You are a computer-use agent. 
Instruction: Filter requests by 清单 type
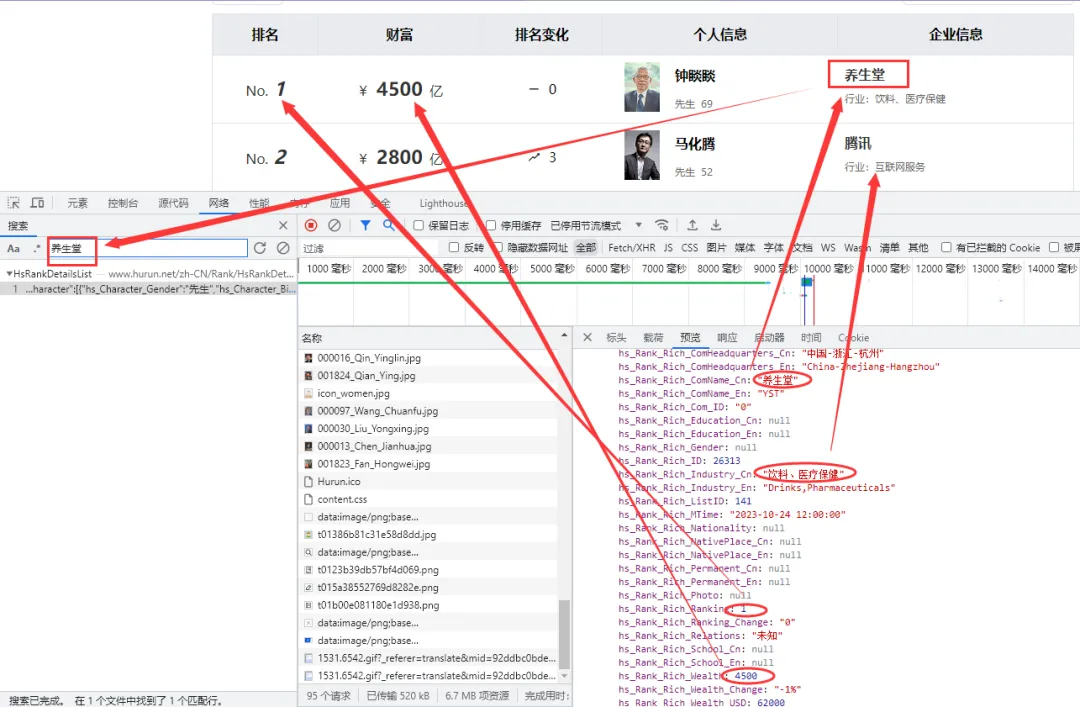tap(889, 247)
